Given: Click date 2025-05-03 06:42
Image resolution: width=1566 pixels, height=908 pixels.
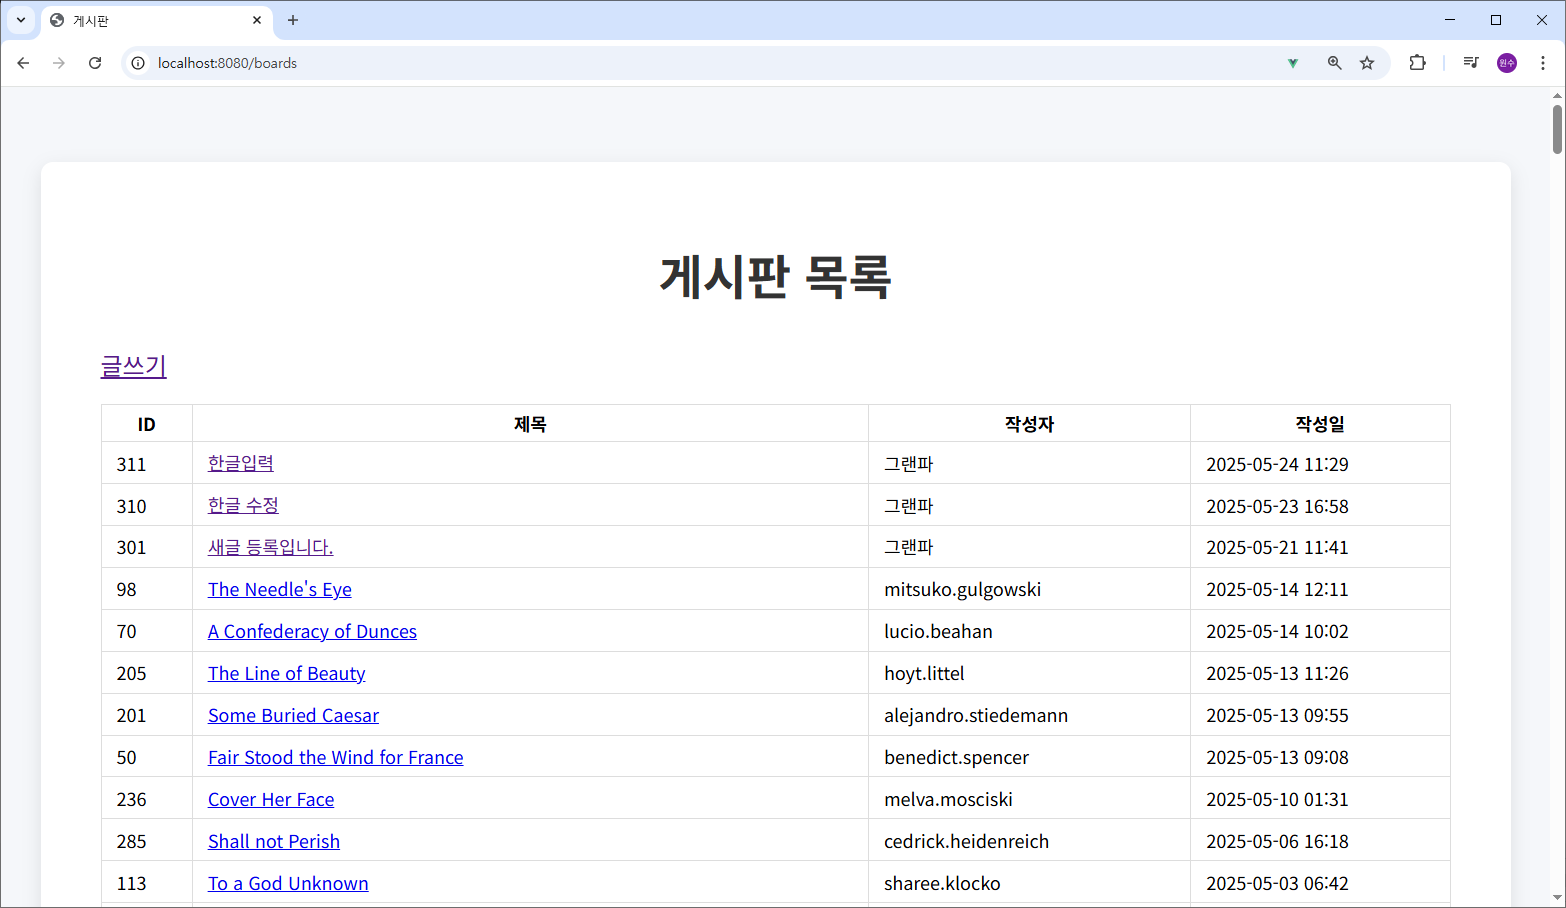Looking at the screenshot, I should pyautogui.click(x=1277, y=883).
